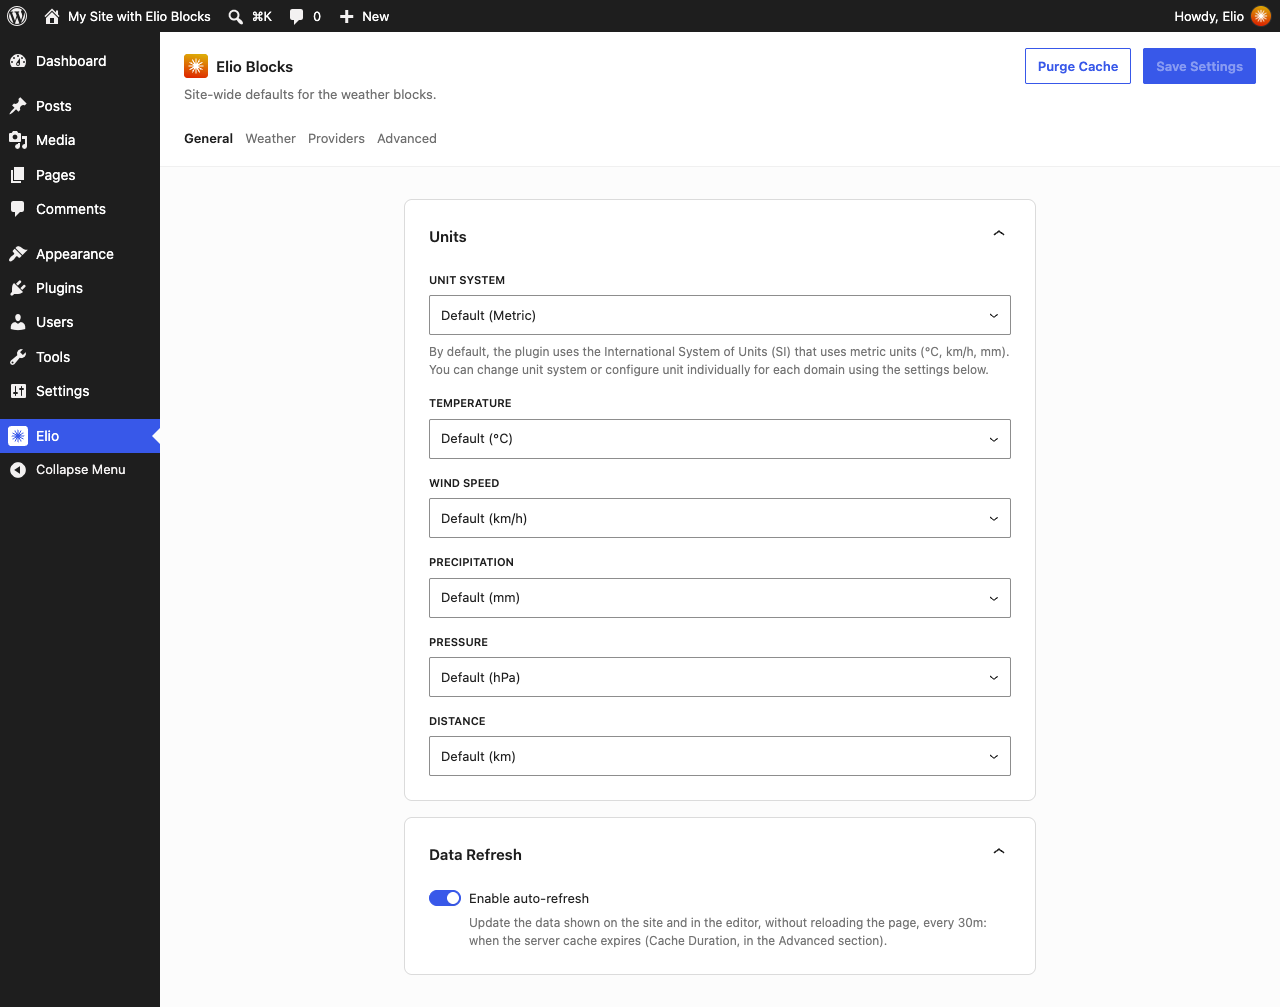Click the Elio avatar beside Howdy, Elio

pos(1261,16)
